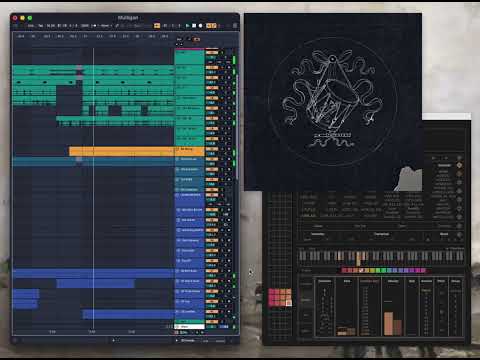480x360 pixels.
Task: Select the orange highlighted track header
Action: pos(190,151)
